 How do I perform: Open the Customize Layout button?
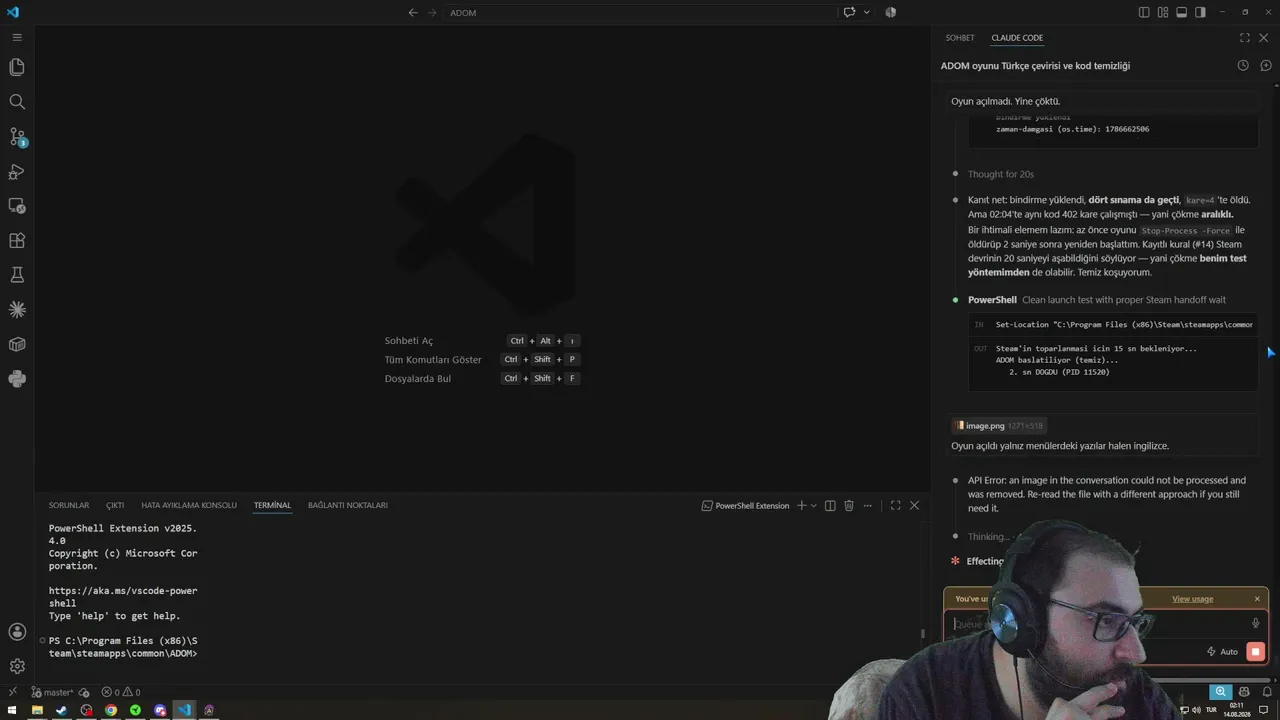click(1163, 12)
